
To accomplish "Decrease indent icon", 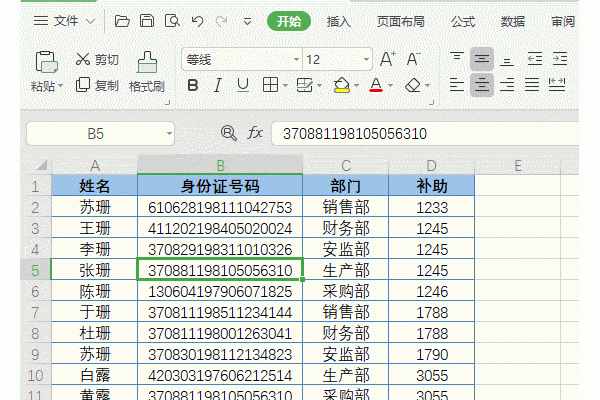I will [x=535, y=59].
